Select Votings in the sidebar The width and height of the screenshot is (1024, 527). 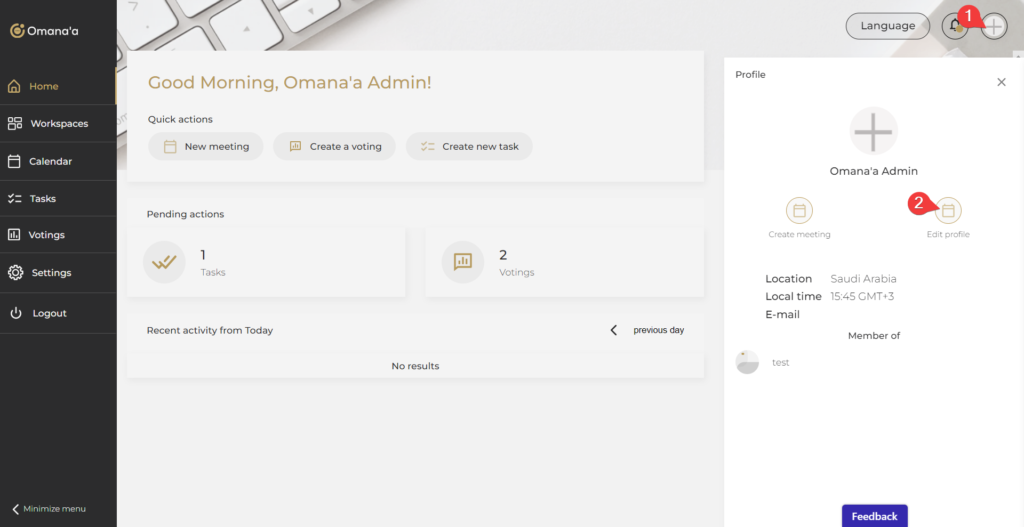pyautogui.click(x=46, y=235)
